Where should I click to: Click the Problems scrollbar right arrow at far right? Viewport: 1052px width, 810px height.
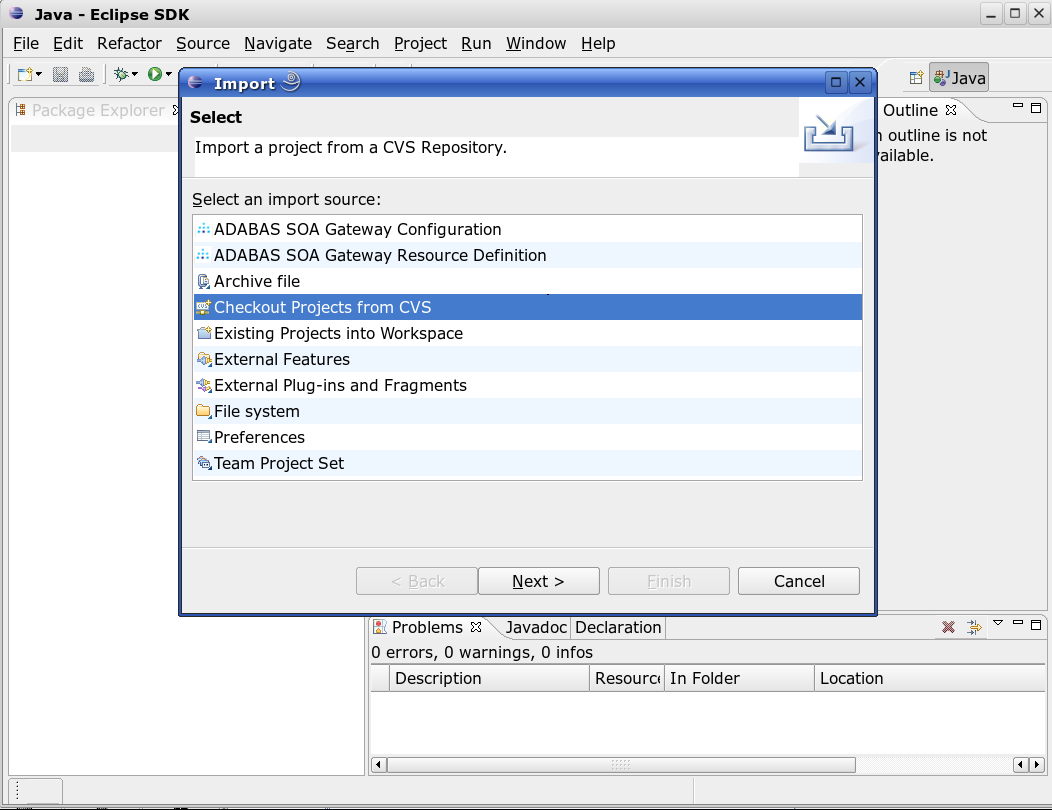(1037, 765)
